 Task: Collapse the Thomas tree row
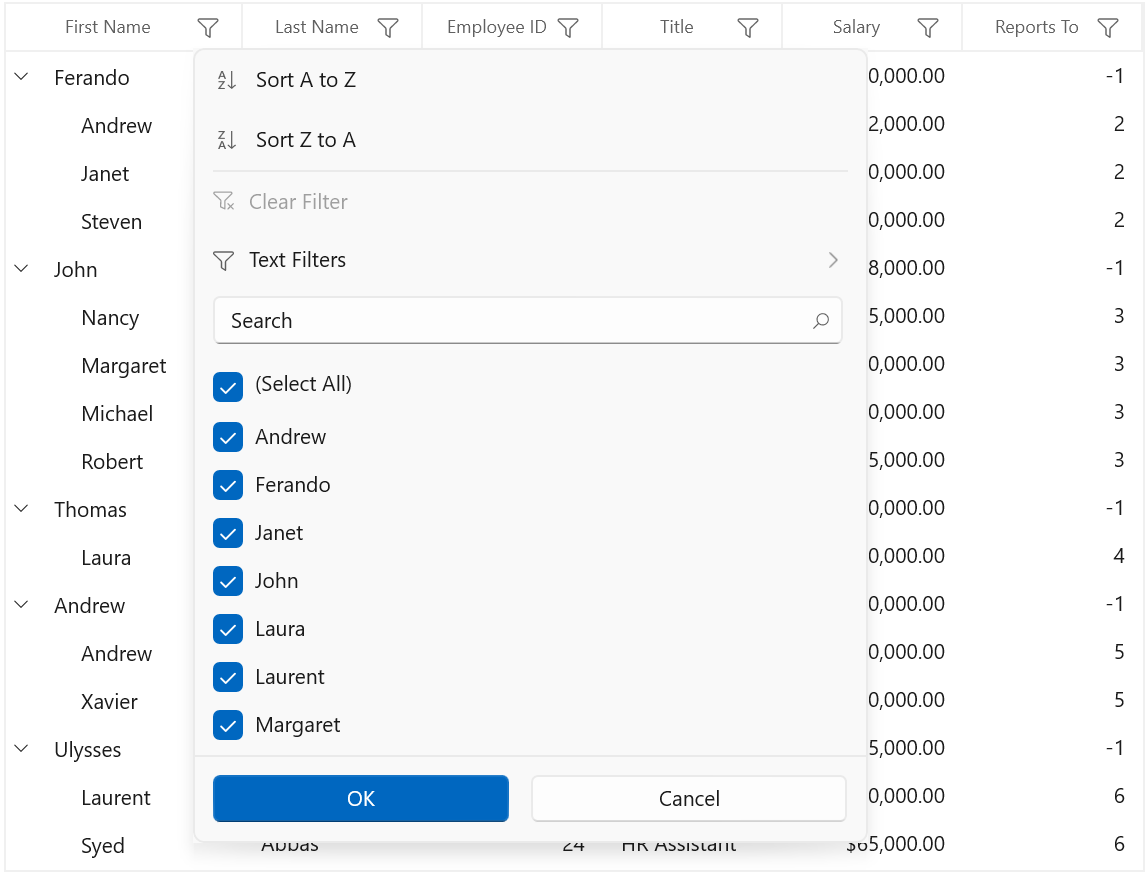(22, 508)
